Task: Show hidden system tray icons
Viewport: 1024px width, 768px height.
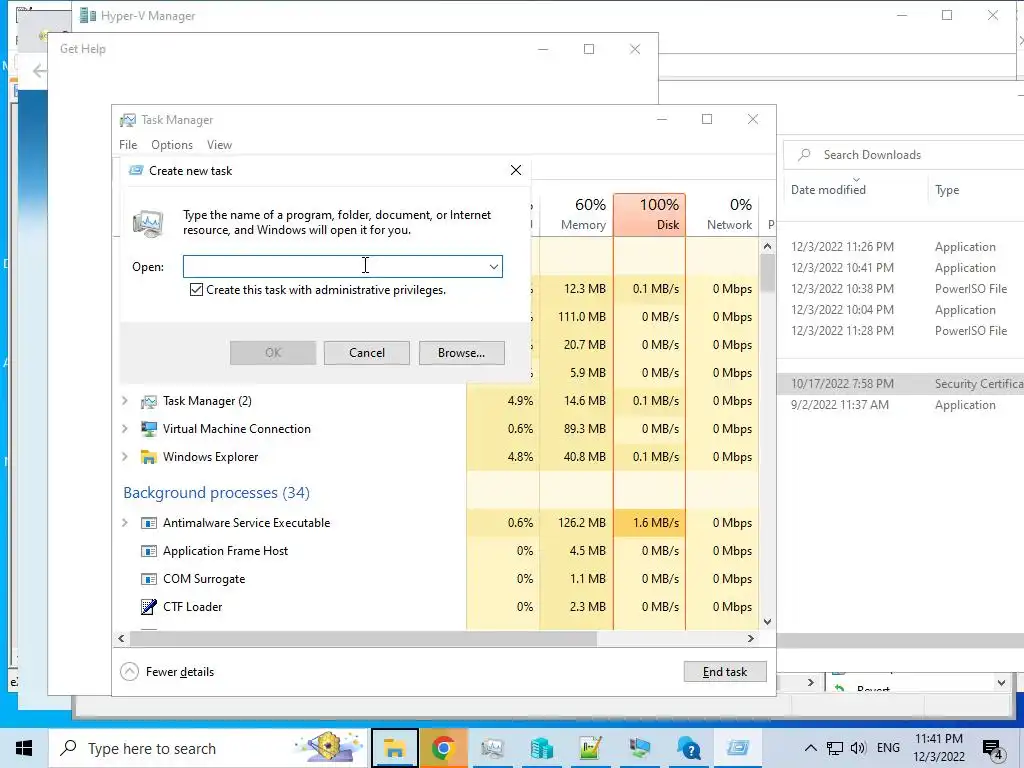Action: [x=810, y=748]
